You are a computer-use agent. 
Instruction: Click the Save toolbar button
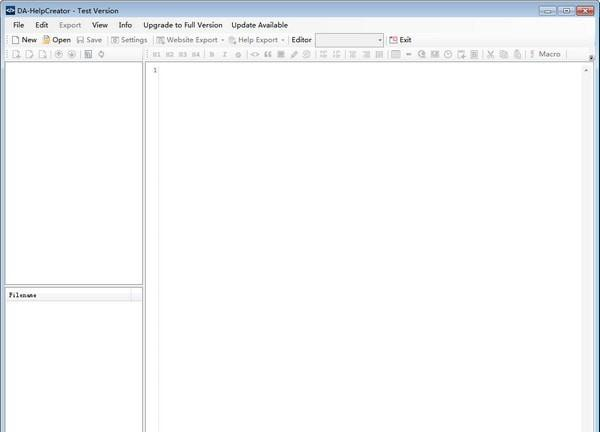pos(89,40)
